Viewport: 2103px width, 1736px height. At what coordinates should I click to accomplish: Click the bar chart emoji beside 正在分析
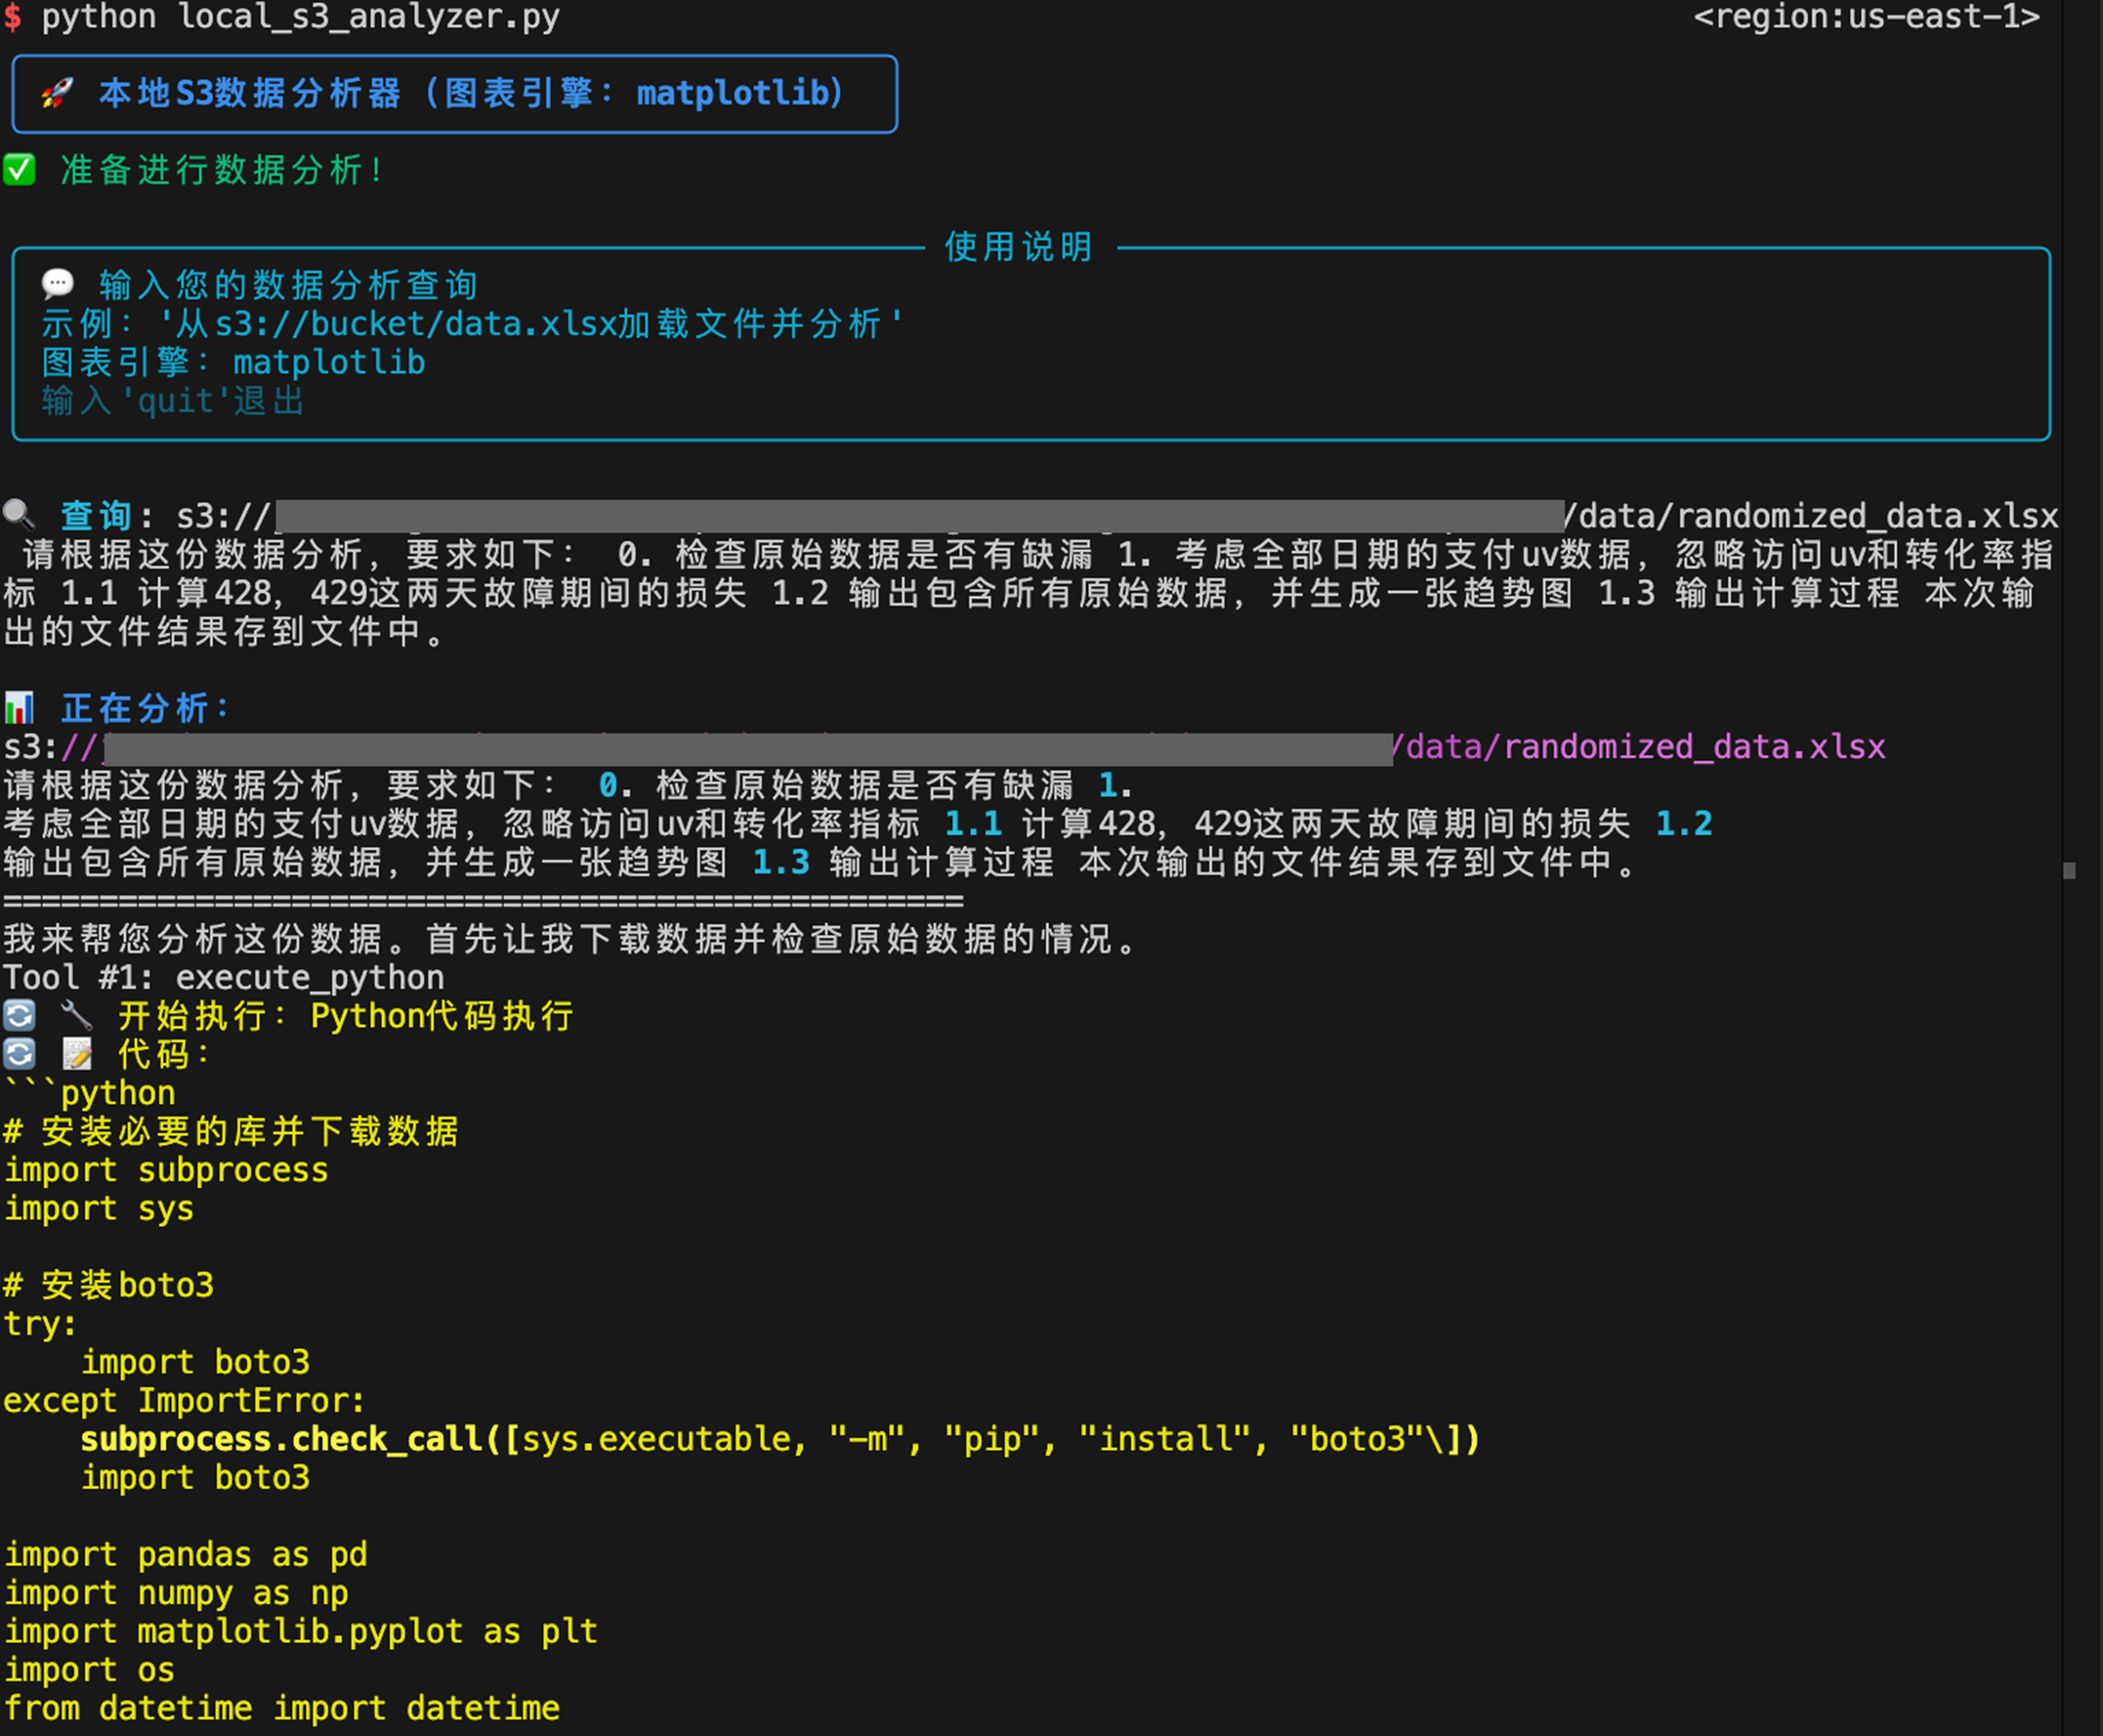(19, 708)
